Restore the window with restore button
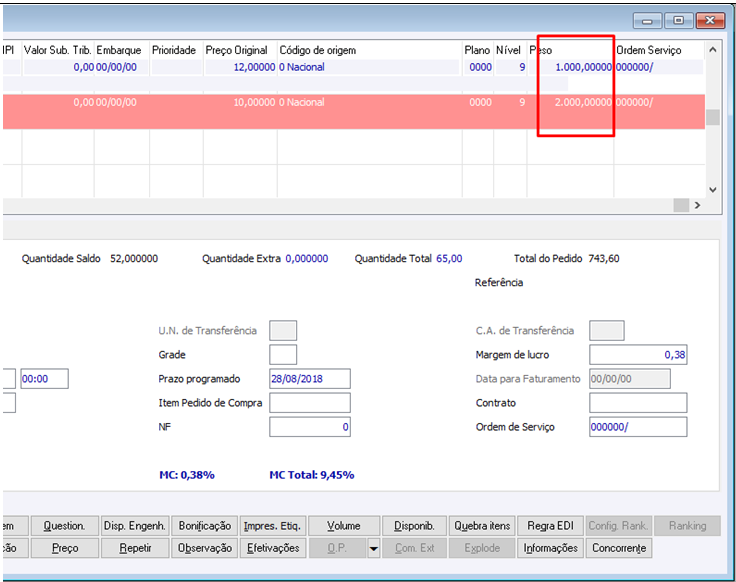The image size is (736, 582). pyautogui.click(x=678, y=20)
